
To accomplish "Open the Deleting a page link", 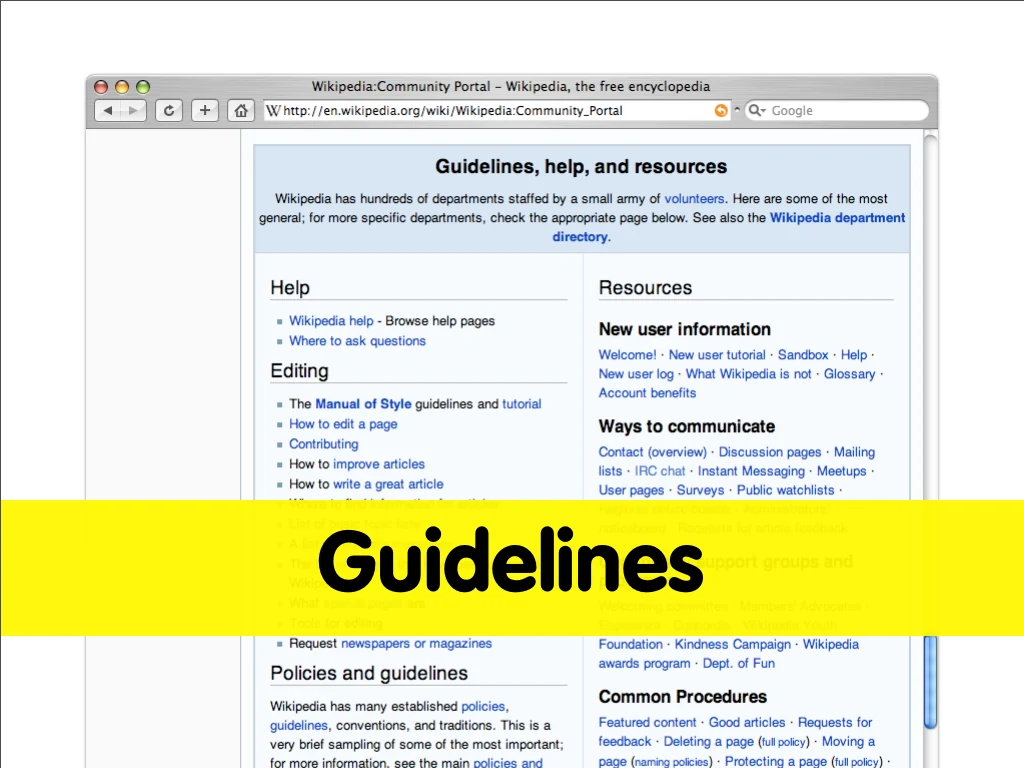I will click(708, 741).
